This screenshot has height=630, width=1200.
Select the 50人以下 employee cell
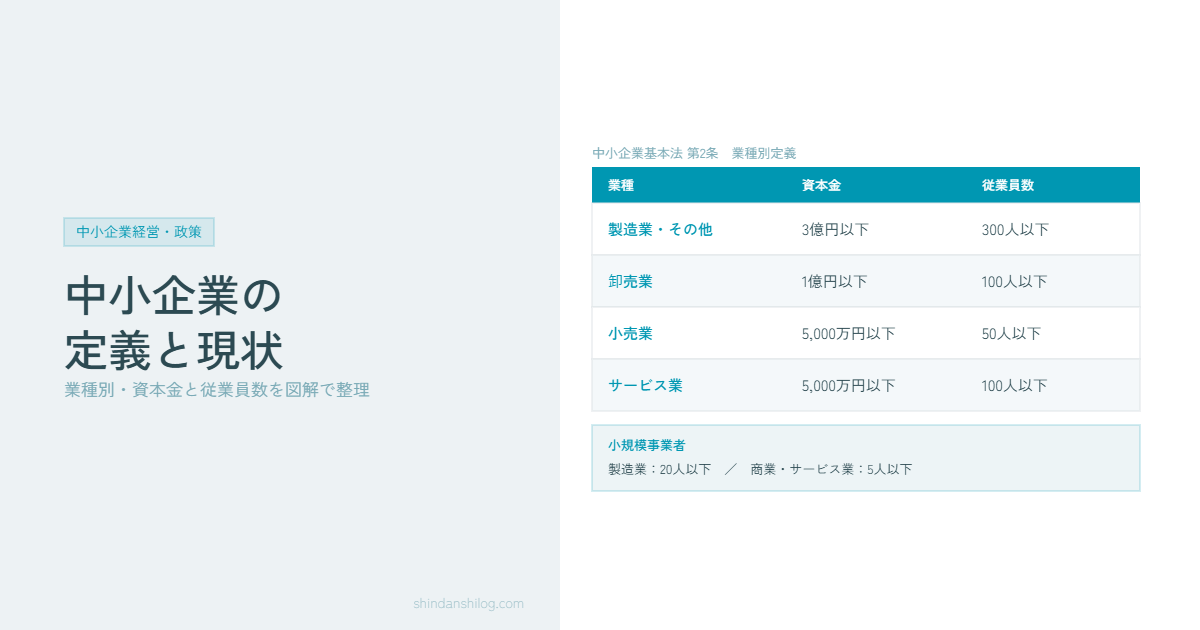point(1011,333)
